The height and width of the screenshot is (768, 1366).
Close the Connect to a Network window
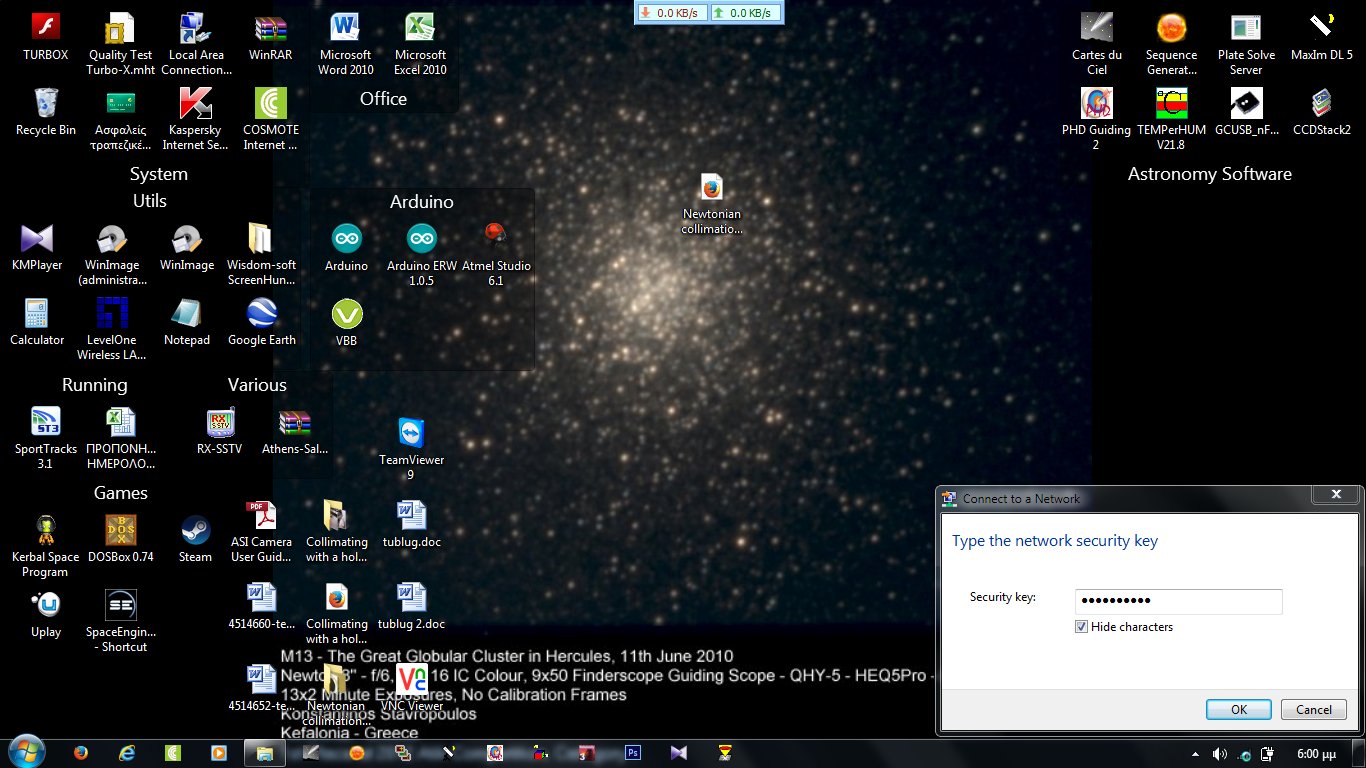tap(1337, 495)
